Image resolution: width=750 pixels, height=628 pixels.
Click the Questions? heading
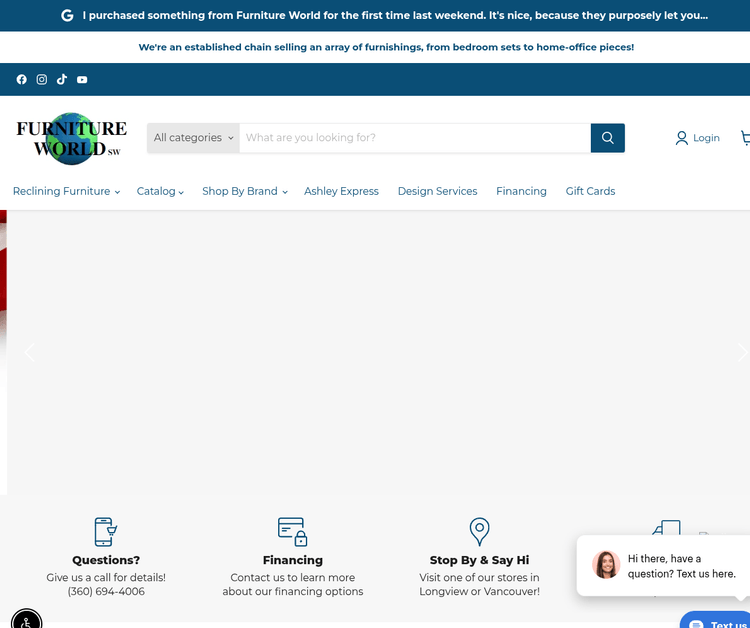point(106,560)
